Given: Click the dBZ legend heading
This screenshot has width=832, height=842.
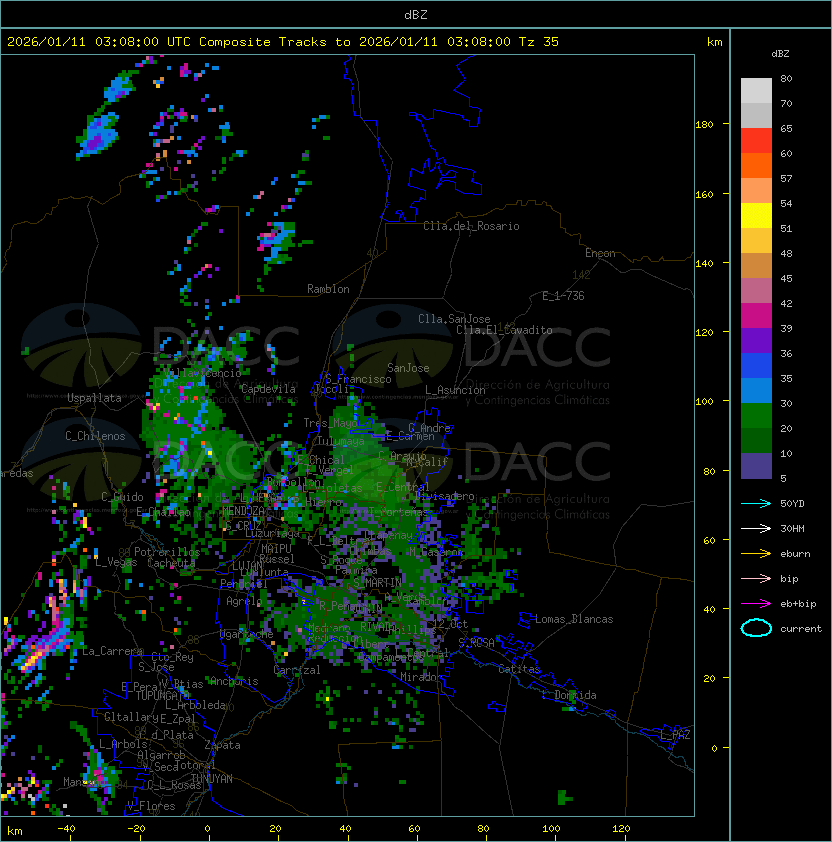Looking at the screenshot, I should [780, 54].
